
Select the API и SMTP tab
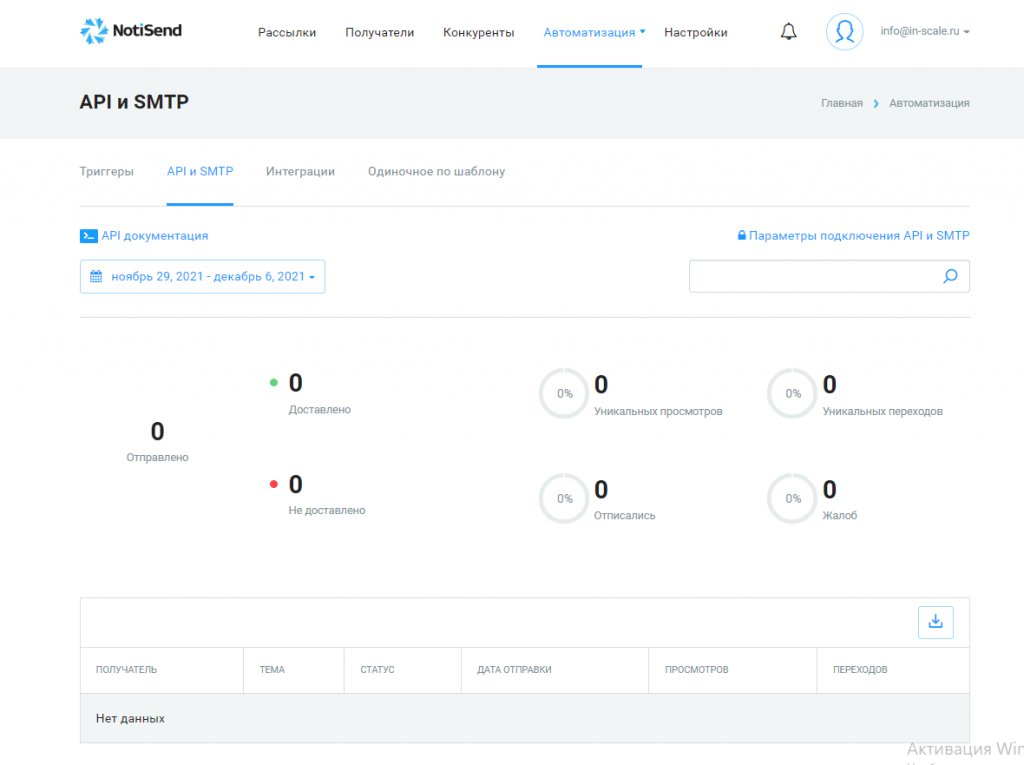tap(200, 171)
